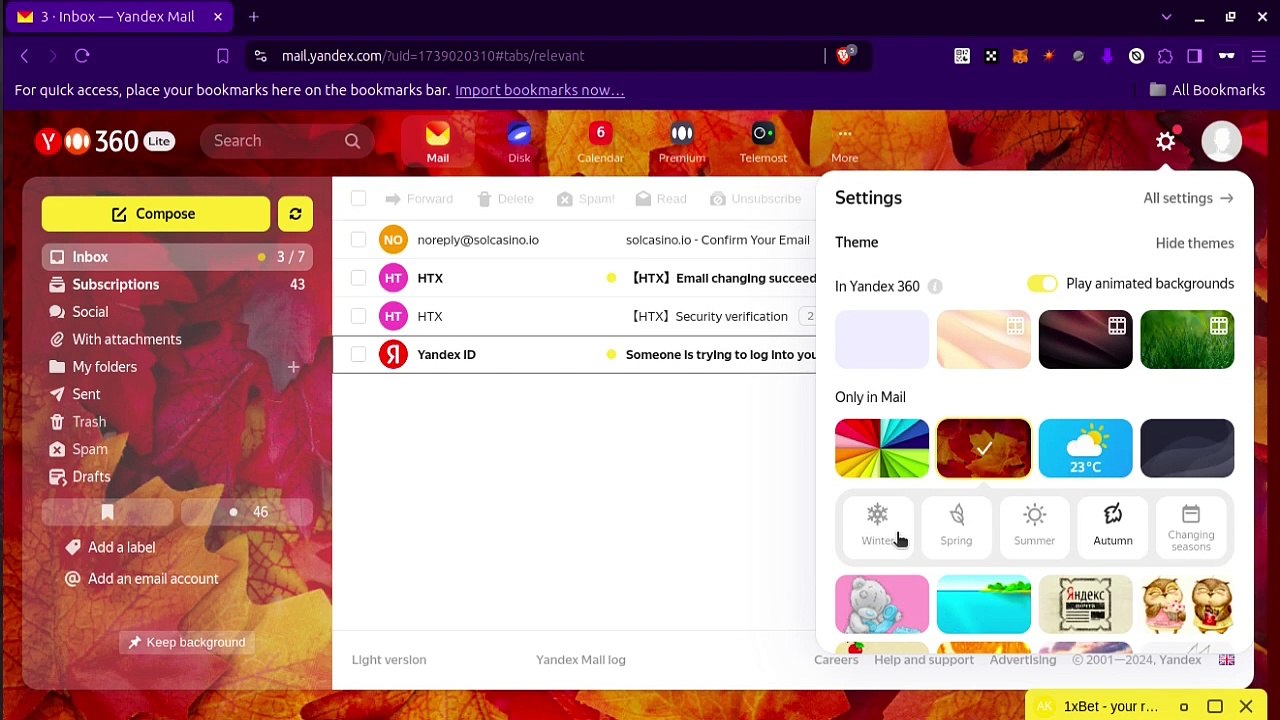
Task: Check the noreply@solcasino.io email checkbox
Action: (358, 240)
